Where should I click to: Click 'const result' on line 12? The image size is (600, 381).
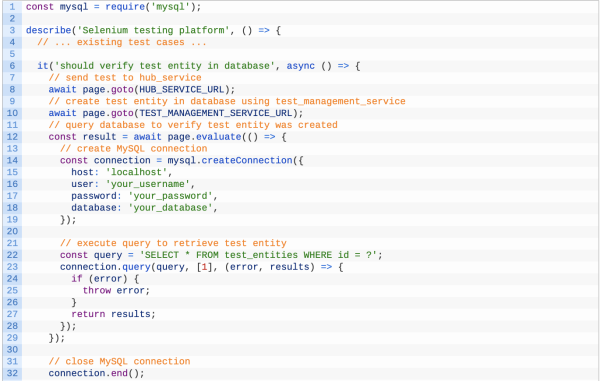click(82, 137)
